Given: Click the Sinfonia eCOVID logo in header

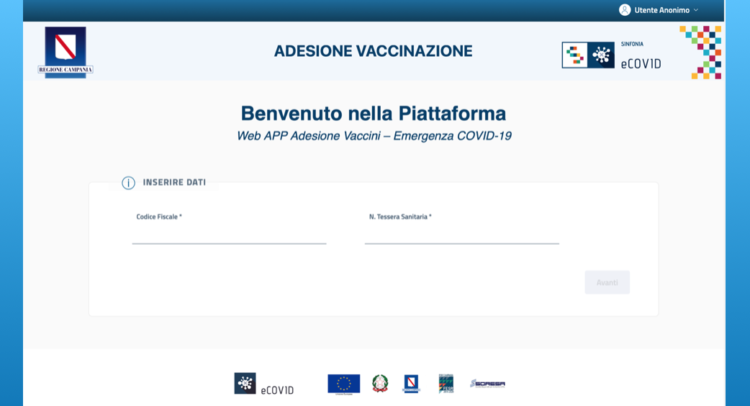Looking at the screenshot, I should tap(612, 55).
